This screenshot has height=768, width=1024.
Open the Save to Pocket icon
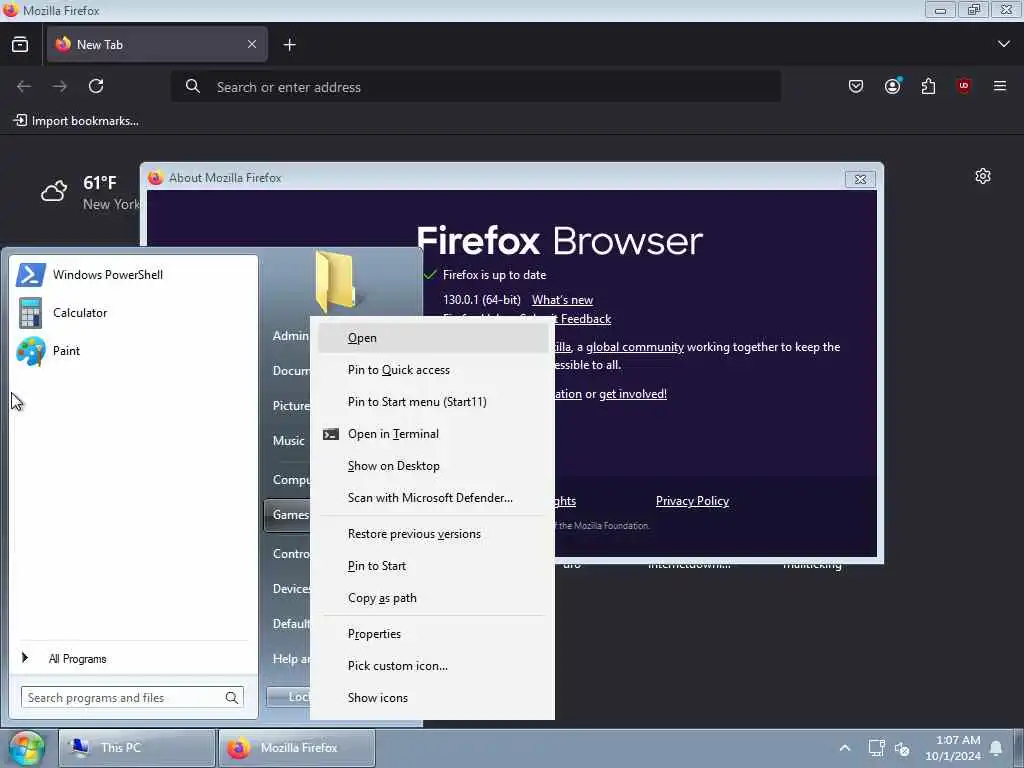tap(856, 86)
